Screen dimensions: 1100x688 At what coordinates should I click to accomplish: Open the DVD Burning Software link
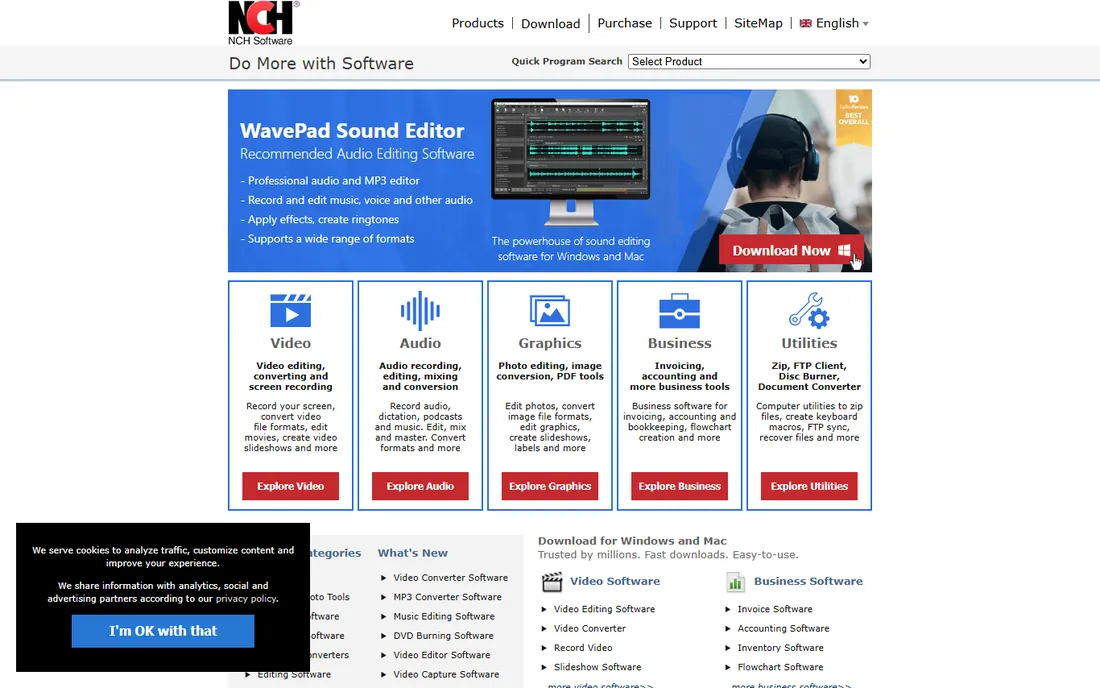[443, 636]
